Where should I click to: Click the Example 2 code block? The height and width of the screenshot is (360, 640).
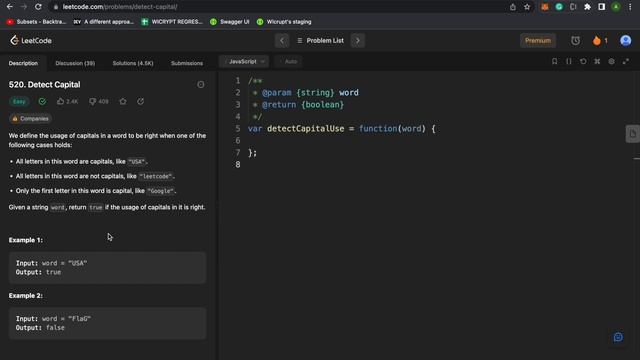click(107, 323)
